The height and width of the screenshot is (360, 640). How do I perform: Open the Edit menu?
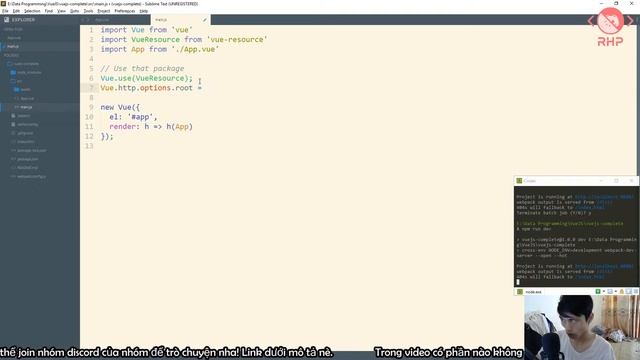(x=16, y=11)
